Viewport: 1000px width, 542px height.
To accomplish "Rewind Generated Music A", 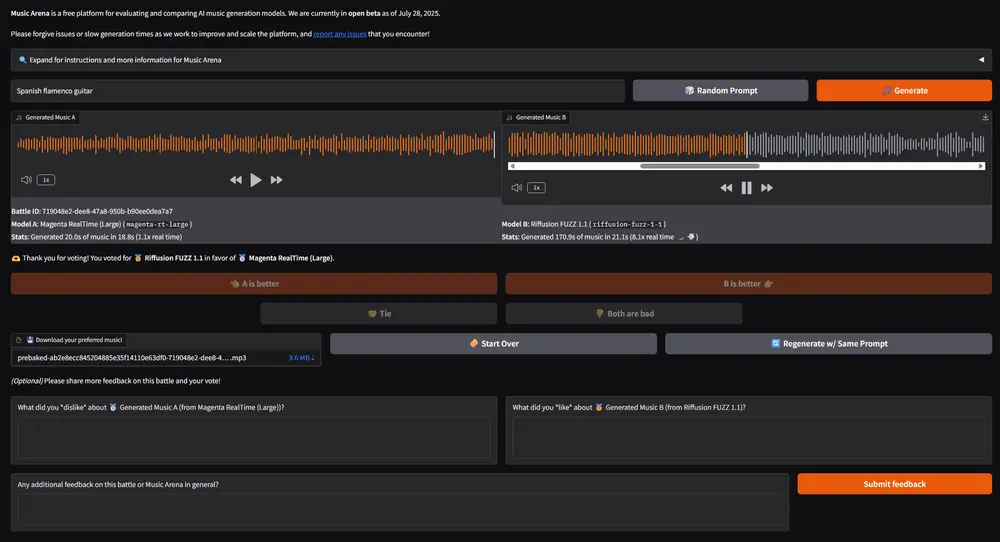I will pyautogui.click(x=236, y=180).
